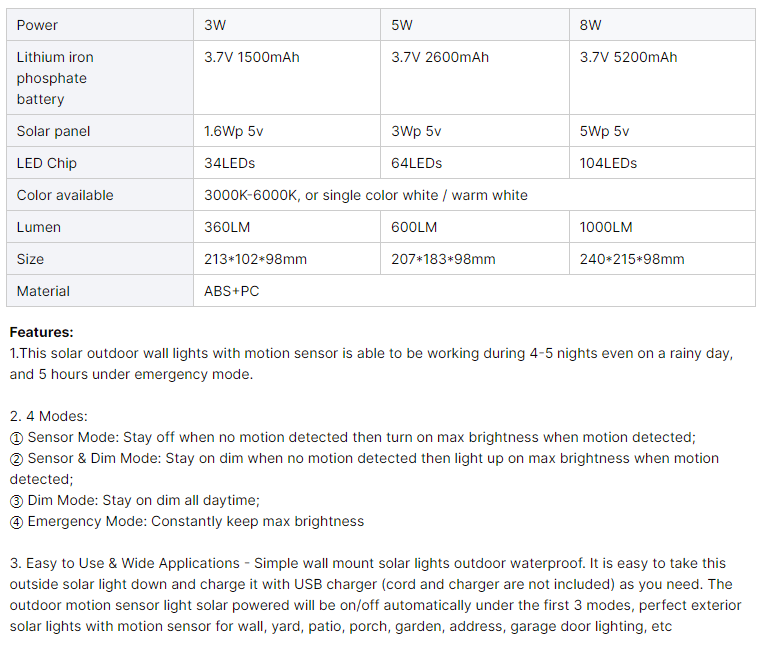Select the 3000K-6000K color description cell
The image size is (773, 657).
tap(474, 195)
